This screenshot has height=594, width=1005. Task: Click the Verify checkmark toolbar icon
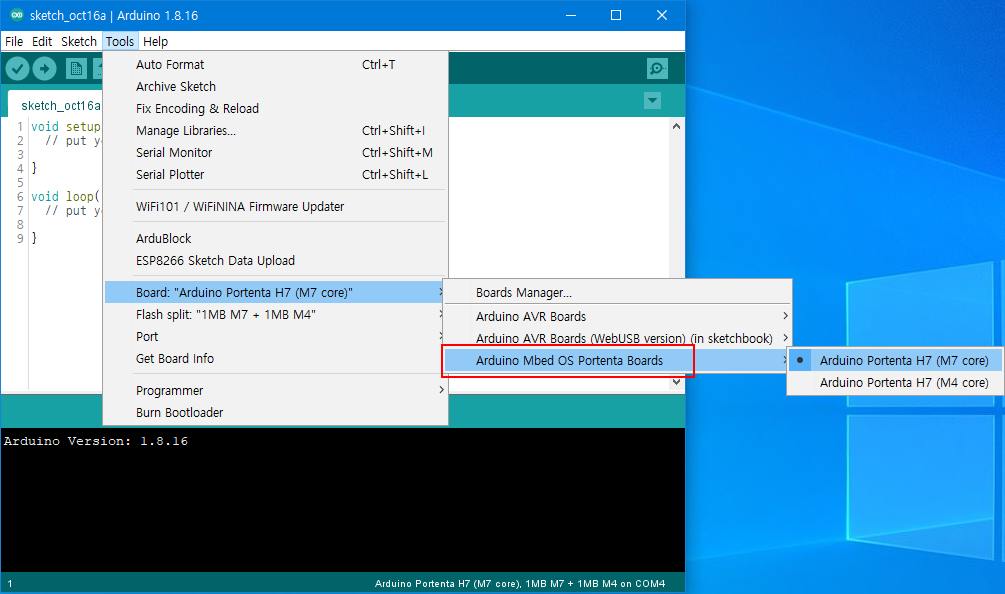pos(17,69)
